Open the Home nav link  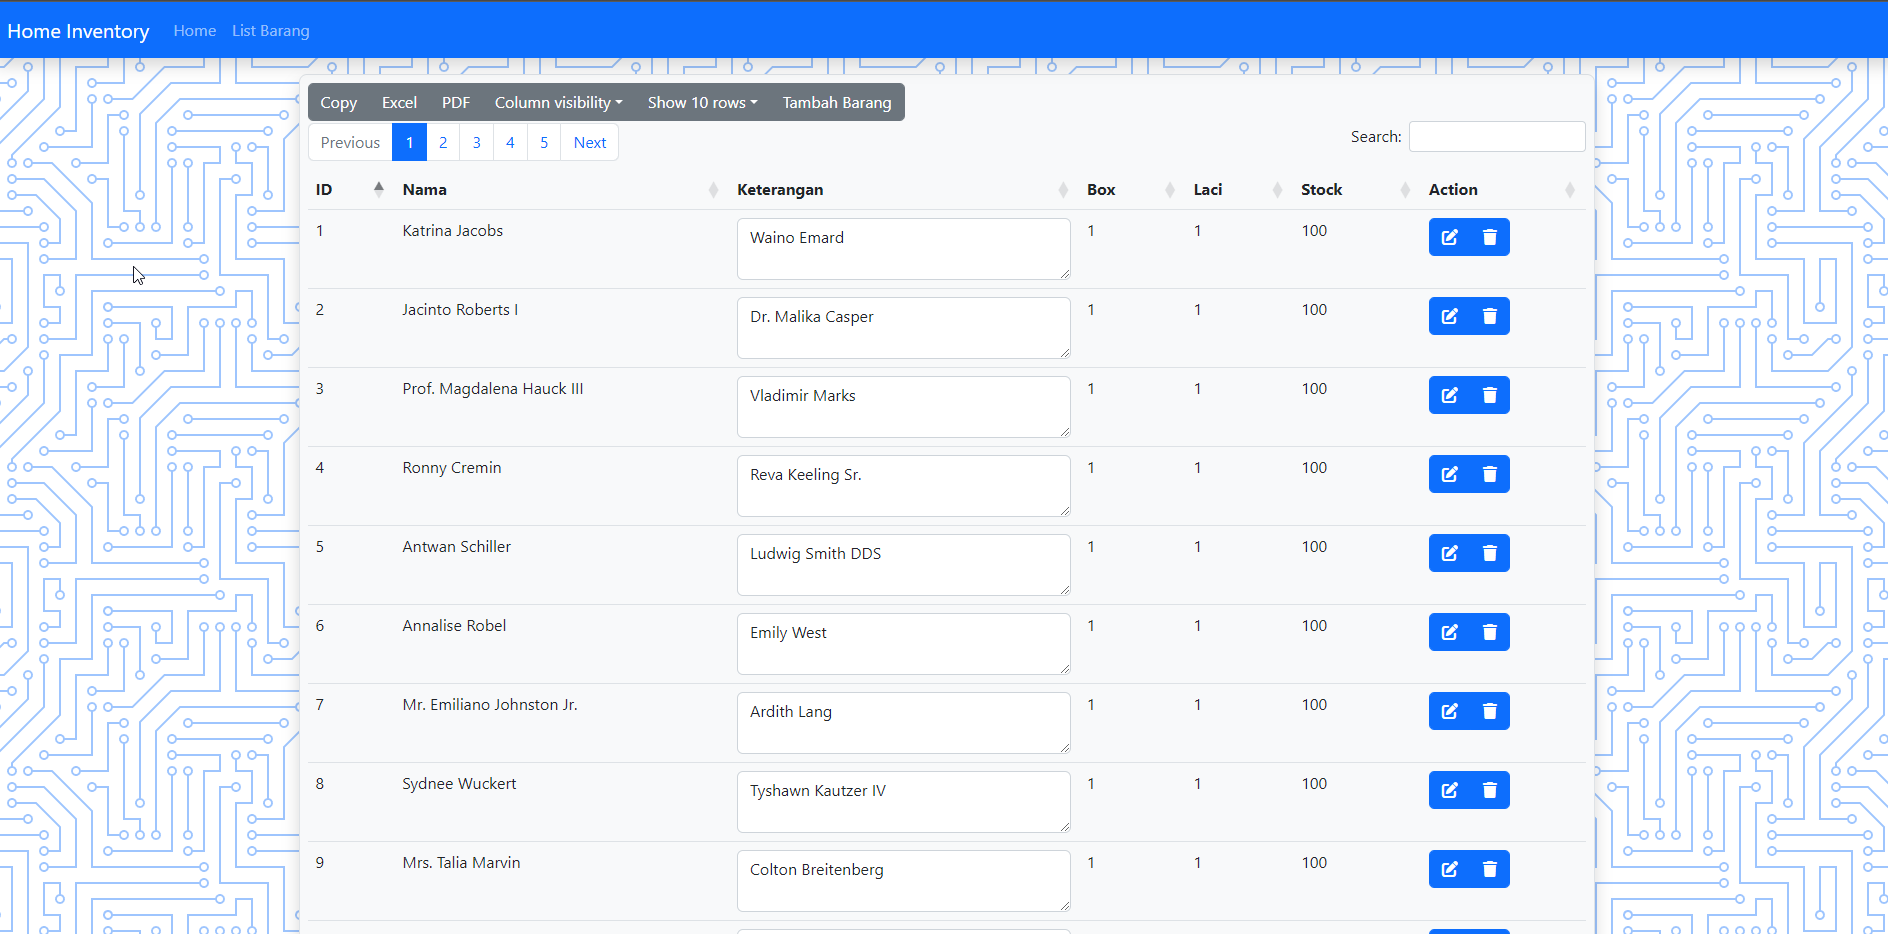(194, 31)
